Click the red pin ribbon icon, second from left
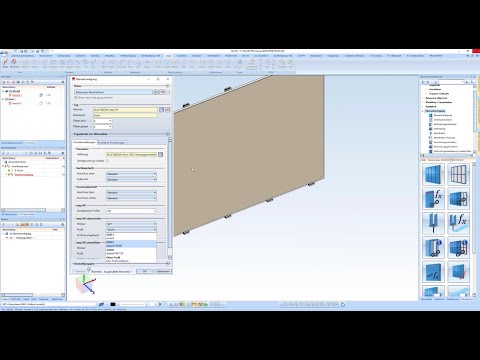This screenshot has width=480, height=360. coord(14,63)
